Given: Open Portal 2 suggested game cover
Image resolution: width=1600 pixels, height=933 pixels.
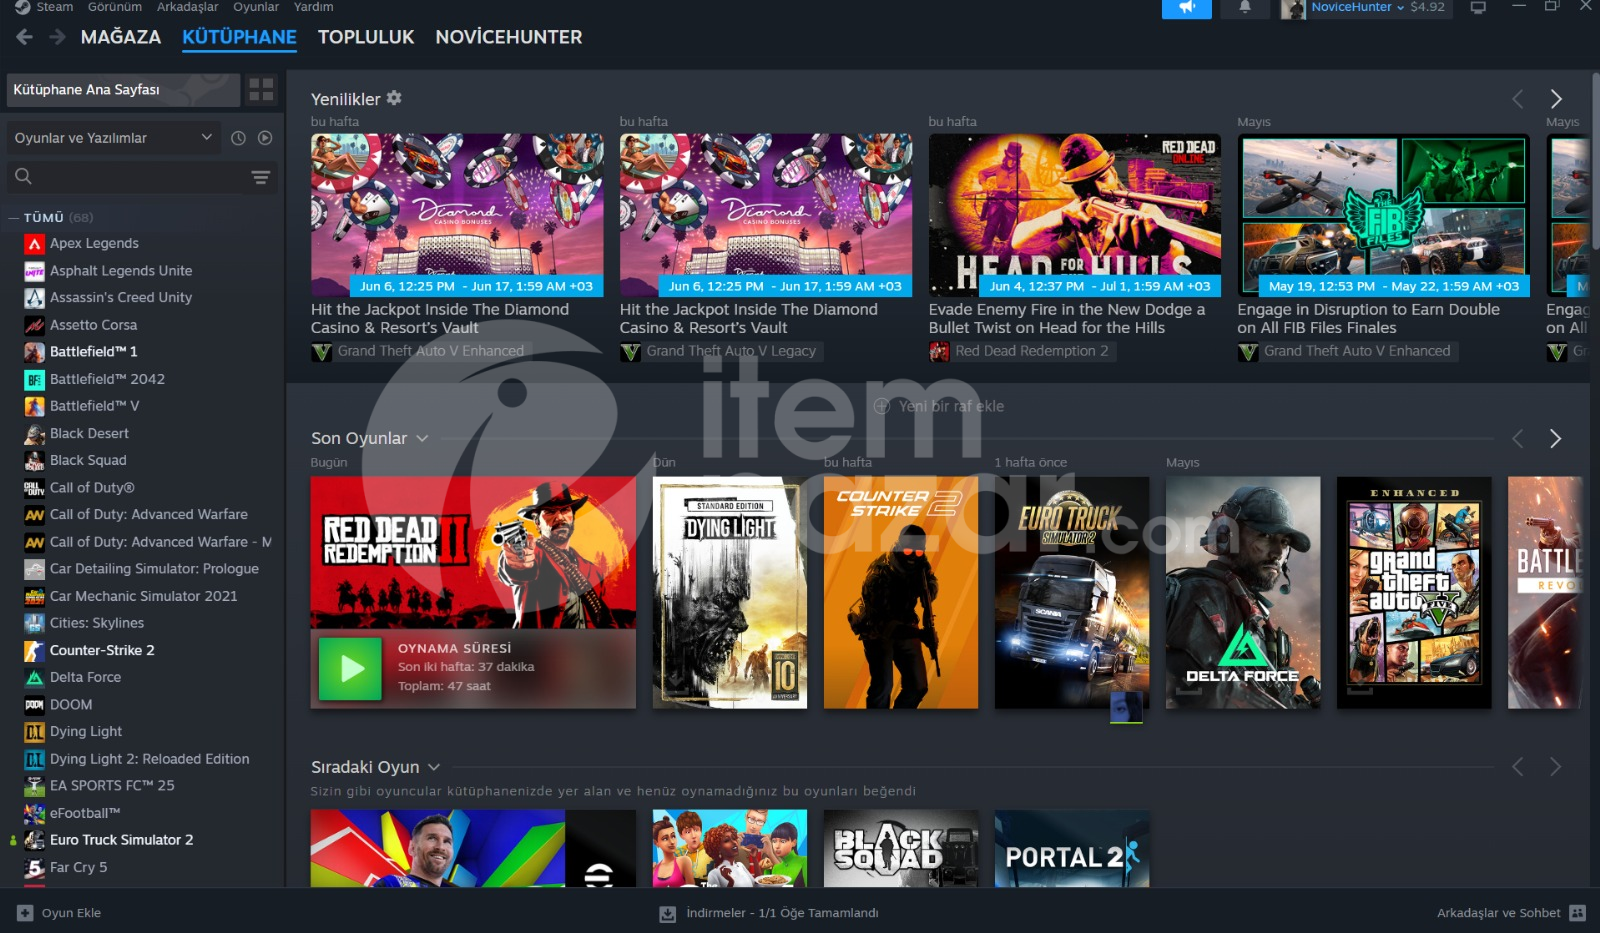Looking at the screenshot, I should [1072, 848].
